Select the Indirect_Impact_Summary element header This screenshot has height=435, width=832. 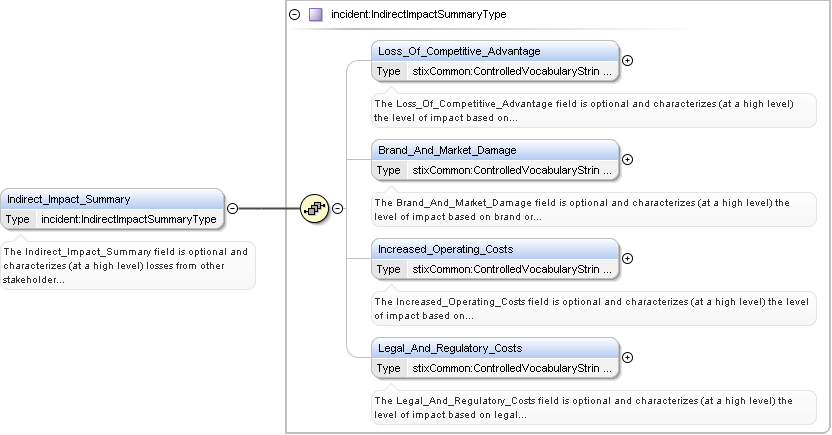coord(111,199)
